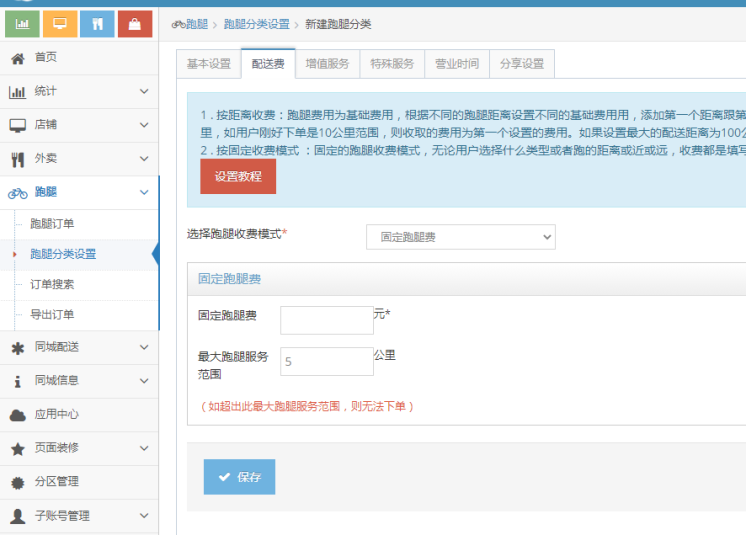Click the orange monitor icon button

[60, 23]
